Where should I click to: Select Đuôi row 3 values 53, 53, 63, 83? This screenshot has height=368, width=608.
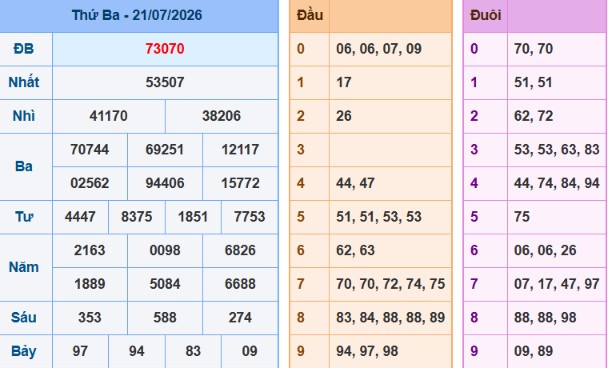tap(557, 150)
